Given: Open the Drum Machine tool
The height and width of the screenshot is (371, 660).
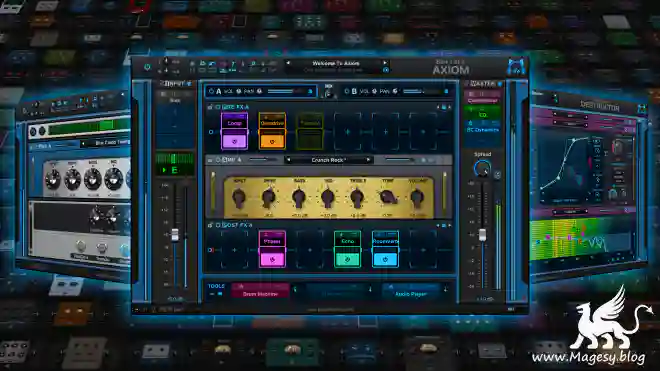Looking at the screenshot, I should tap(260, 290).
